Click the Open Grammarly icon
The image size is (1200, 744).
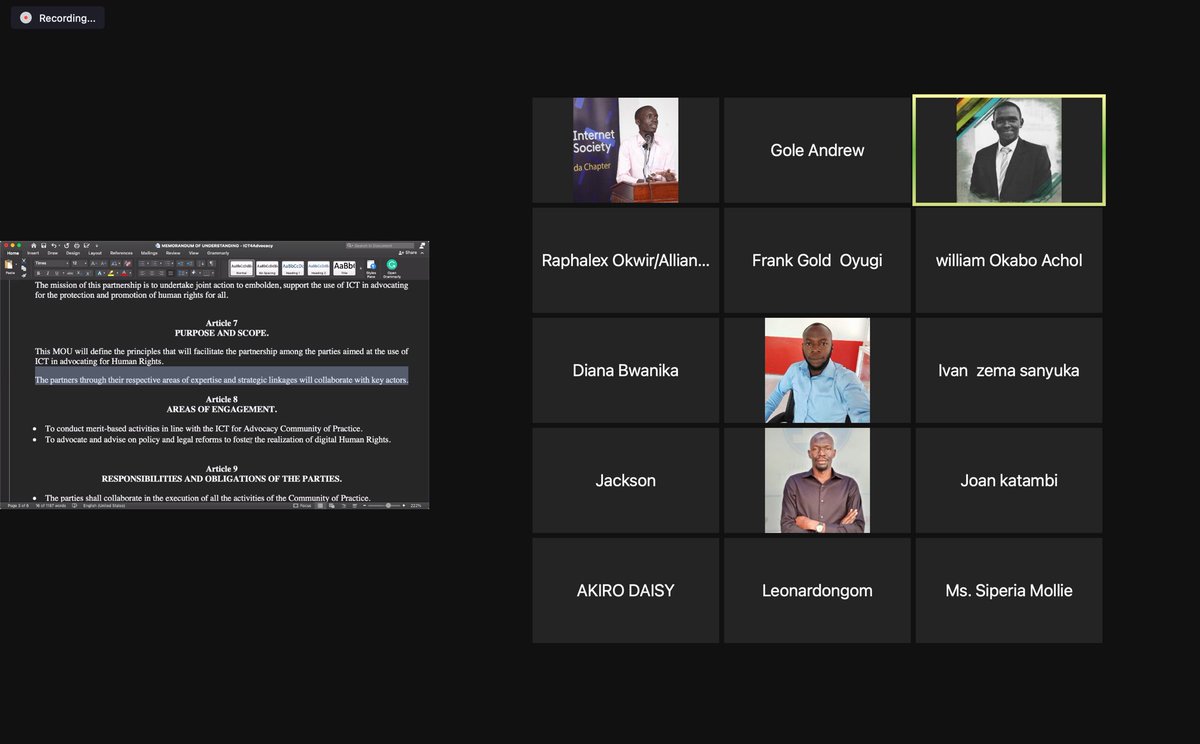[x=392, y=269]
